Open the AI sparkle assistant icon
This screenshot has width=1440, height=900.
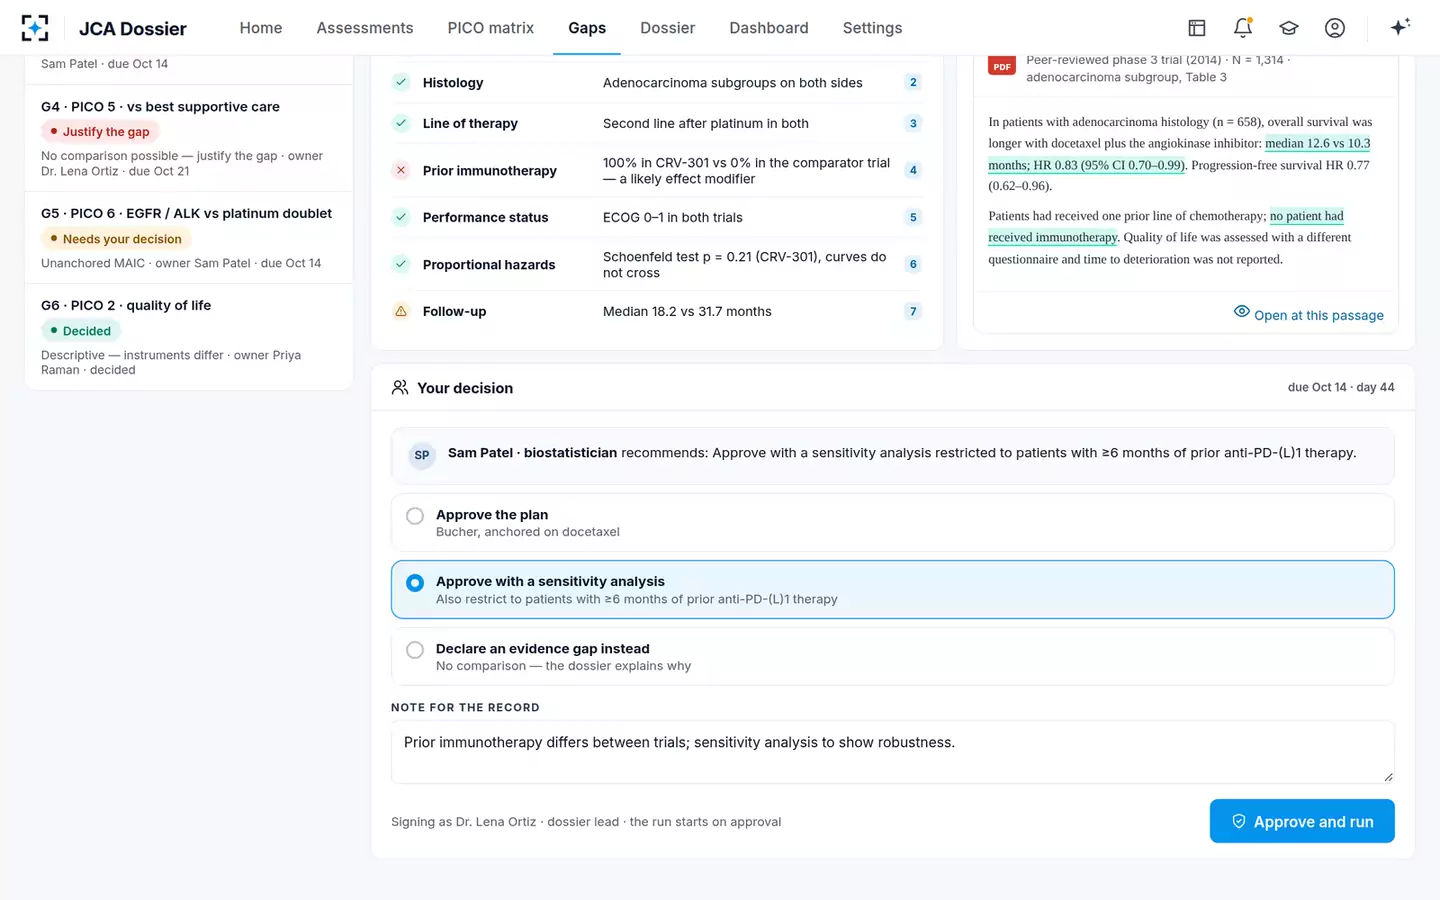(1400, 27)
